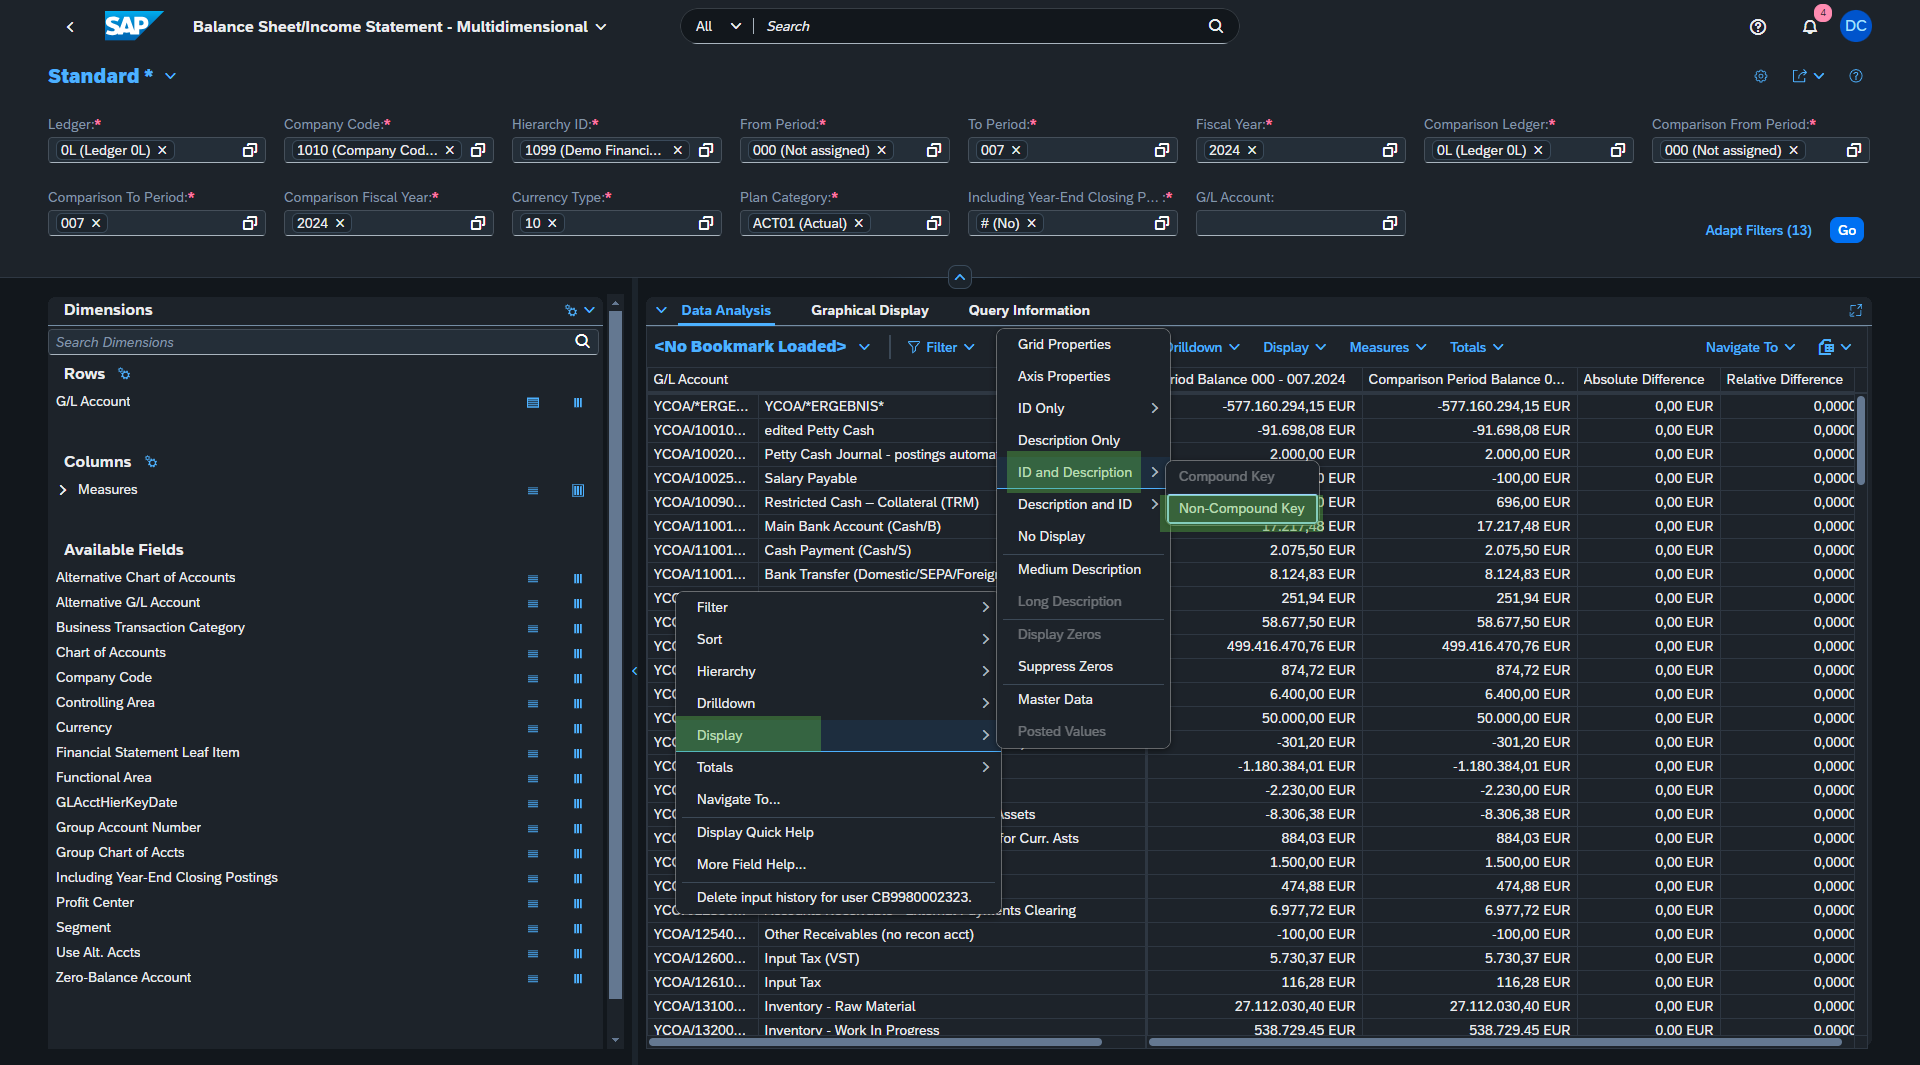Open Company Code value help icon

[x=478, y=150]
